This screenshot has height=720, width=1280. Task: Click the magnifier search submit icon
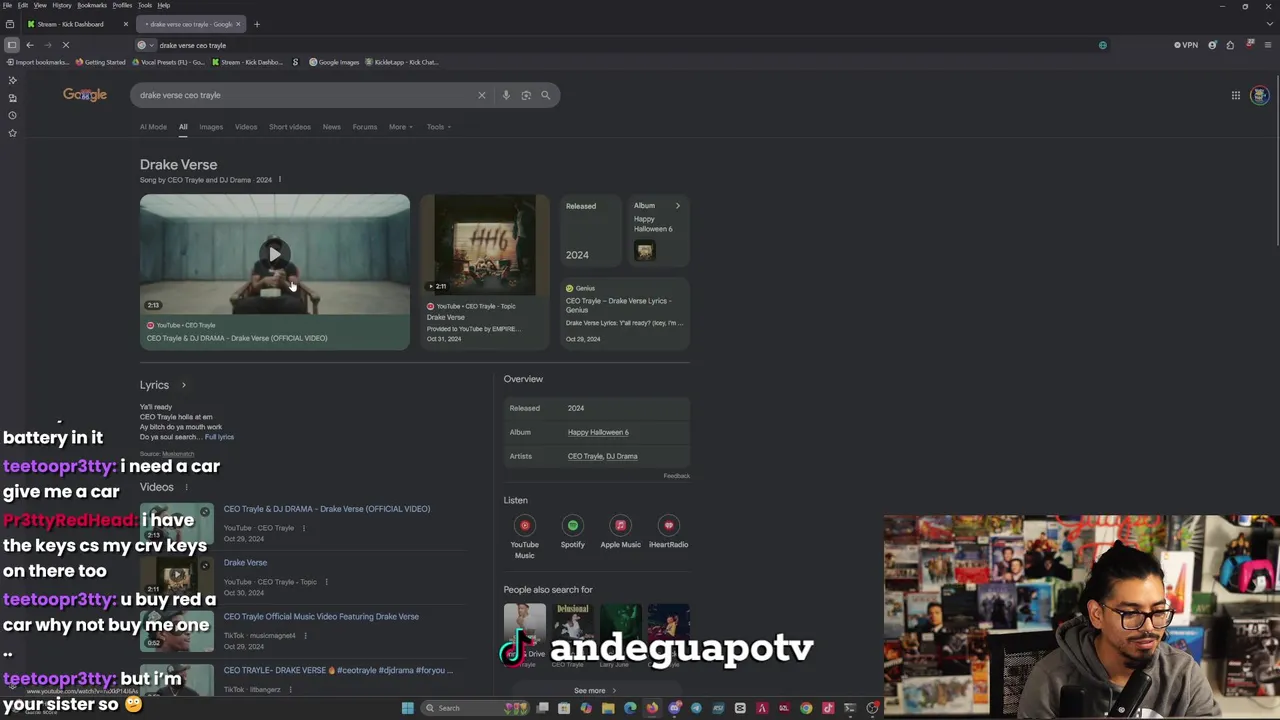[x=545, y=95]
